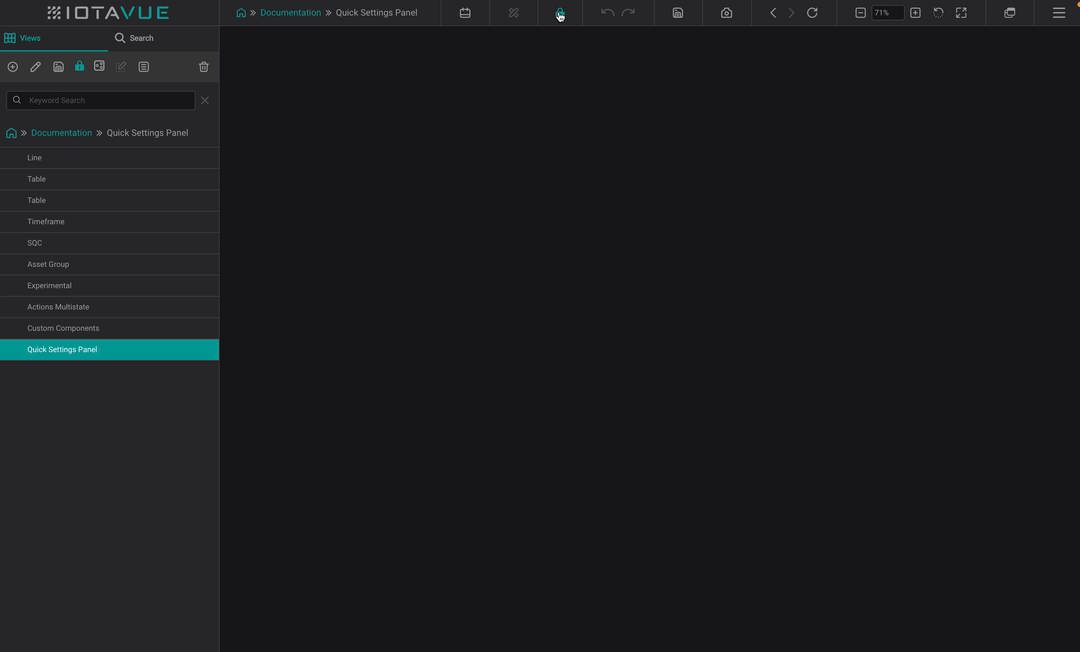Select the second Table view

(110, 200)
